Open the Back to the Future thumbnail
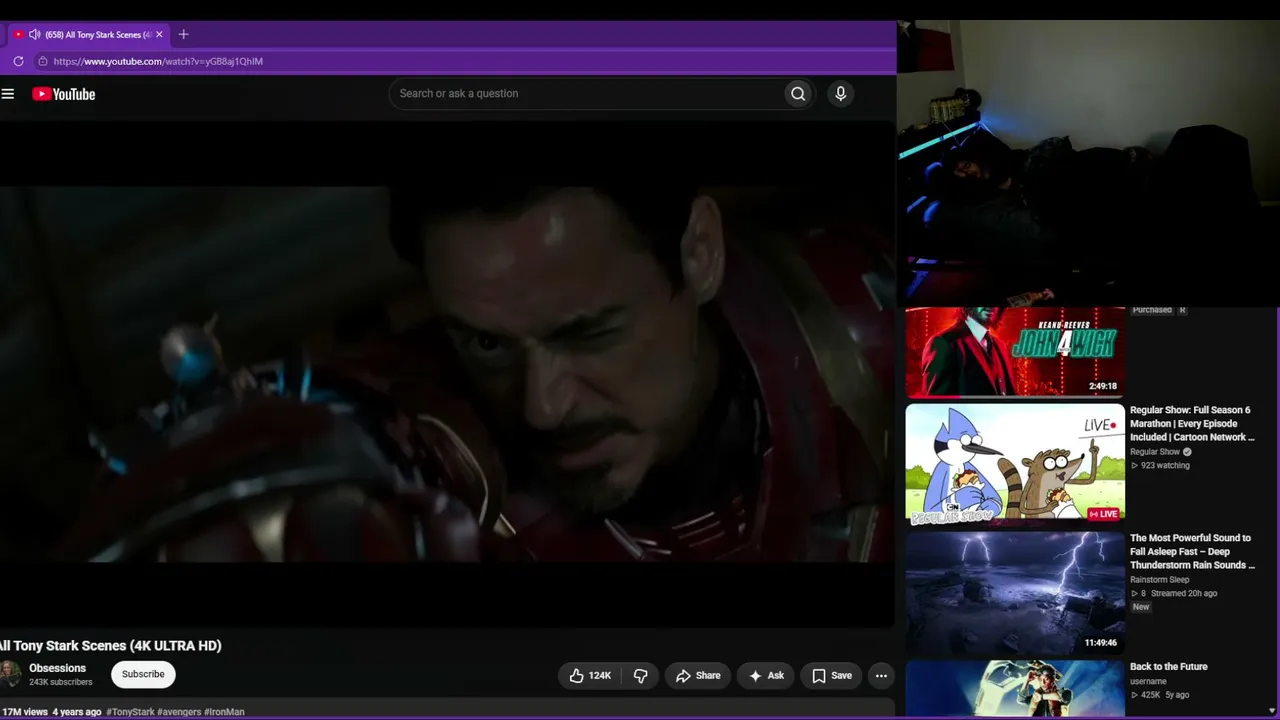1280x720 pixels. coord(1015,689)
